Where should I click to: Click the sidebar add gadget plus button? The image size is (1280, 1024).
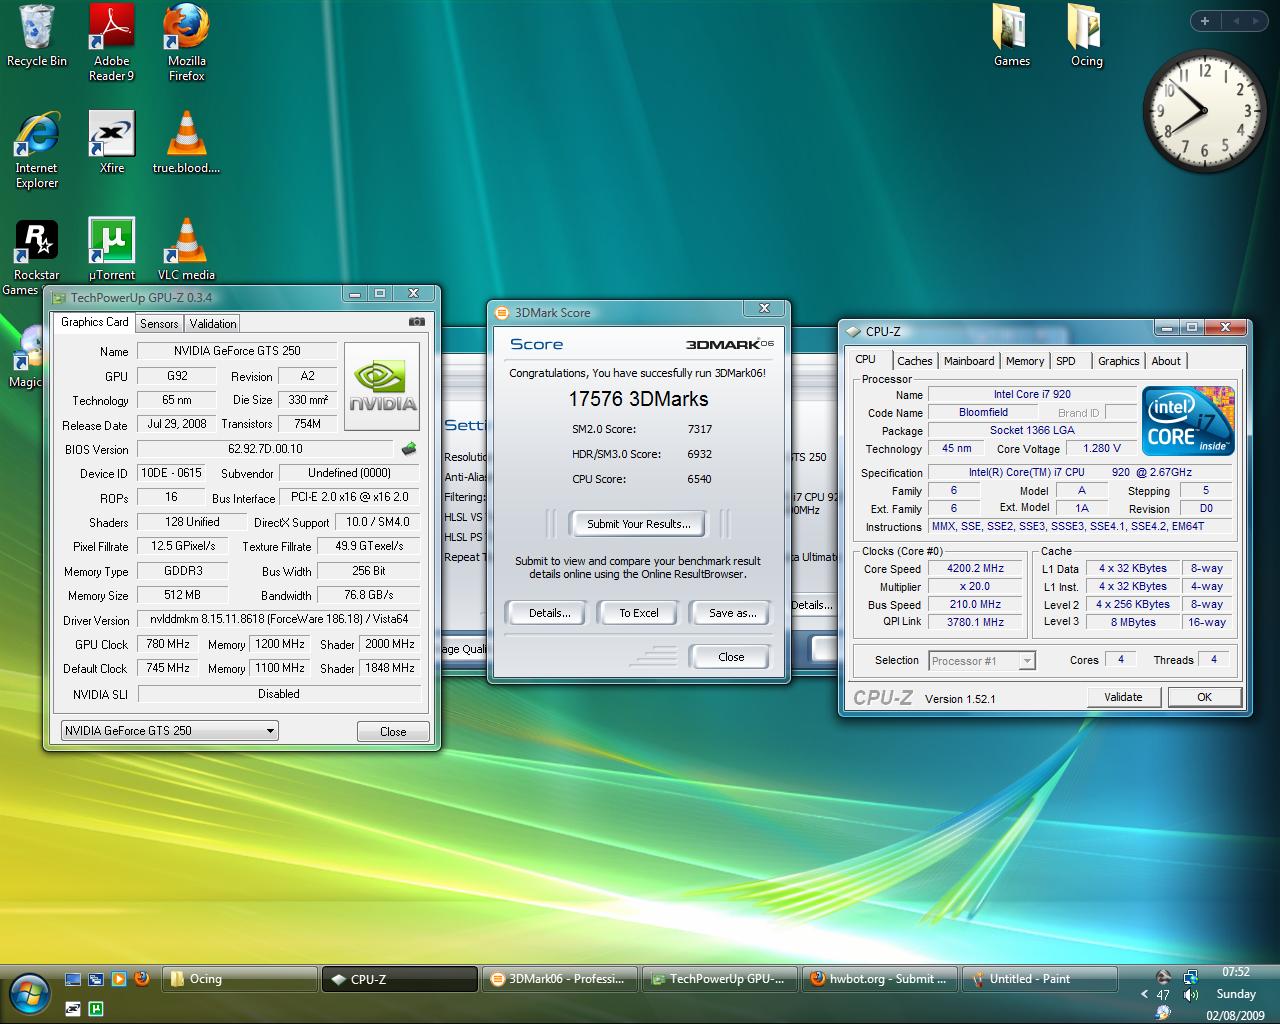pos(1205,21)
